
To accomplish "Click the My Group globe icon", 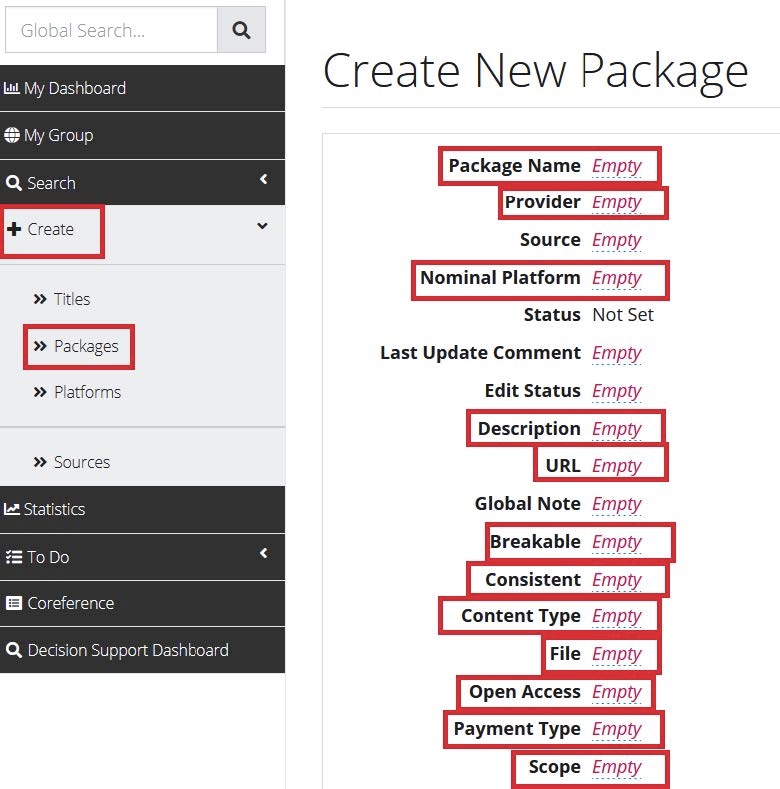I will [12, 135].
